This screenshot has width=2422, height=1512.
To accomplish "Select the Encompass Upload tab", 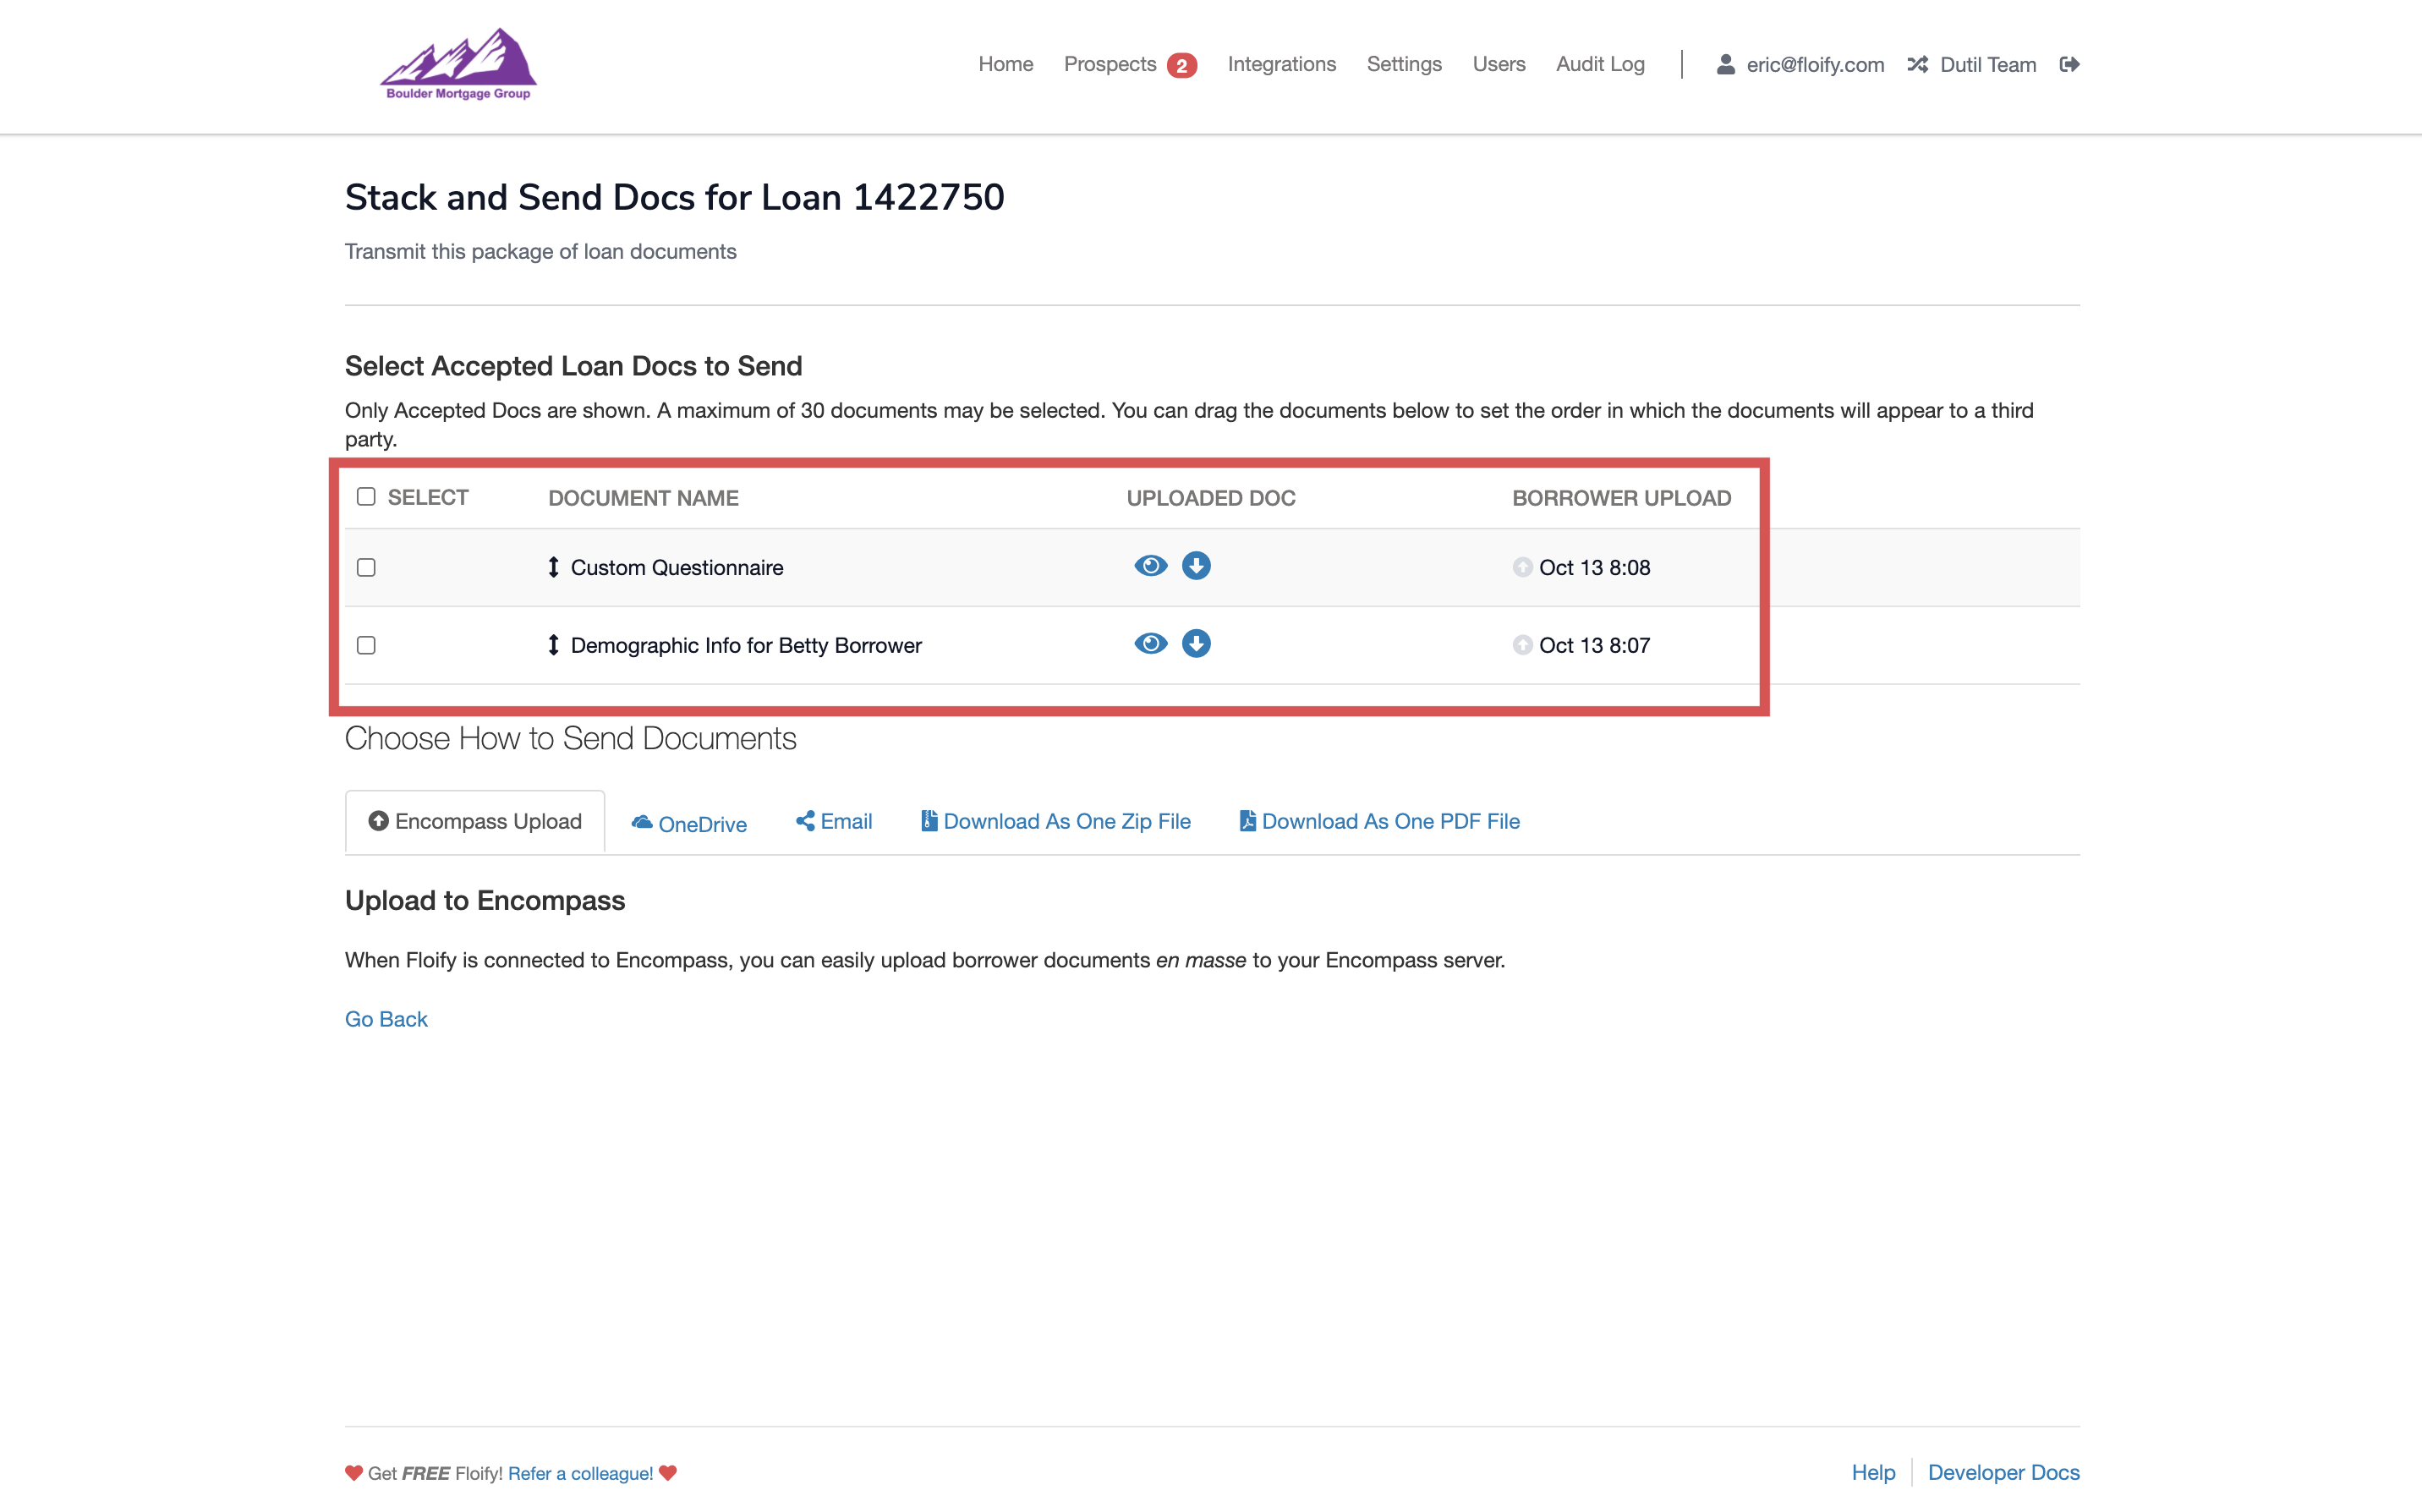I will (x=475, y=821).
